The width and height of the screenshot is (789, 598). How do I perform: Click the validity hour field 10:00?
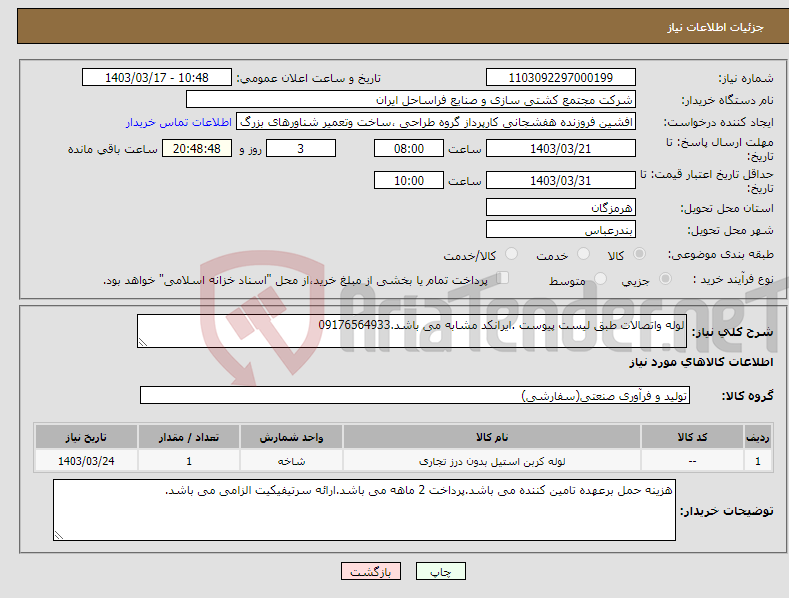(x=409, y=180)
